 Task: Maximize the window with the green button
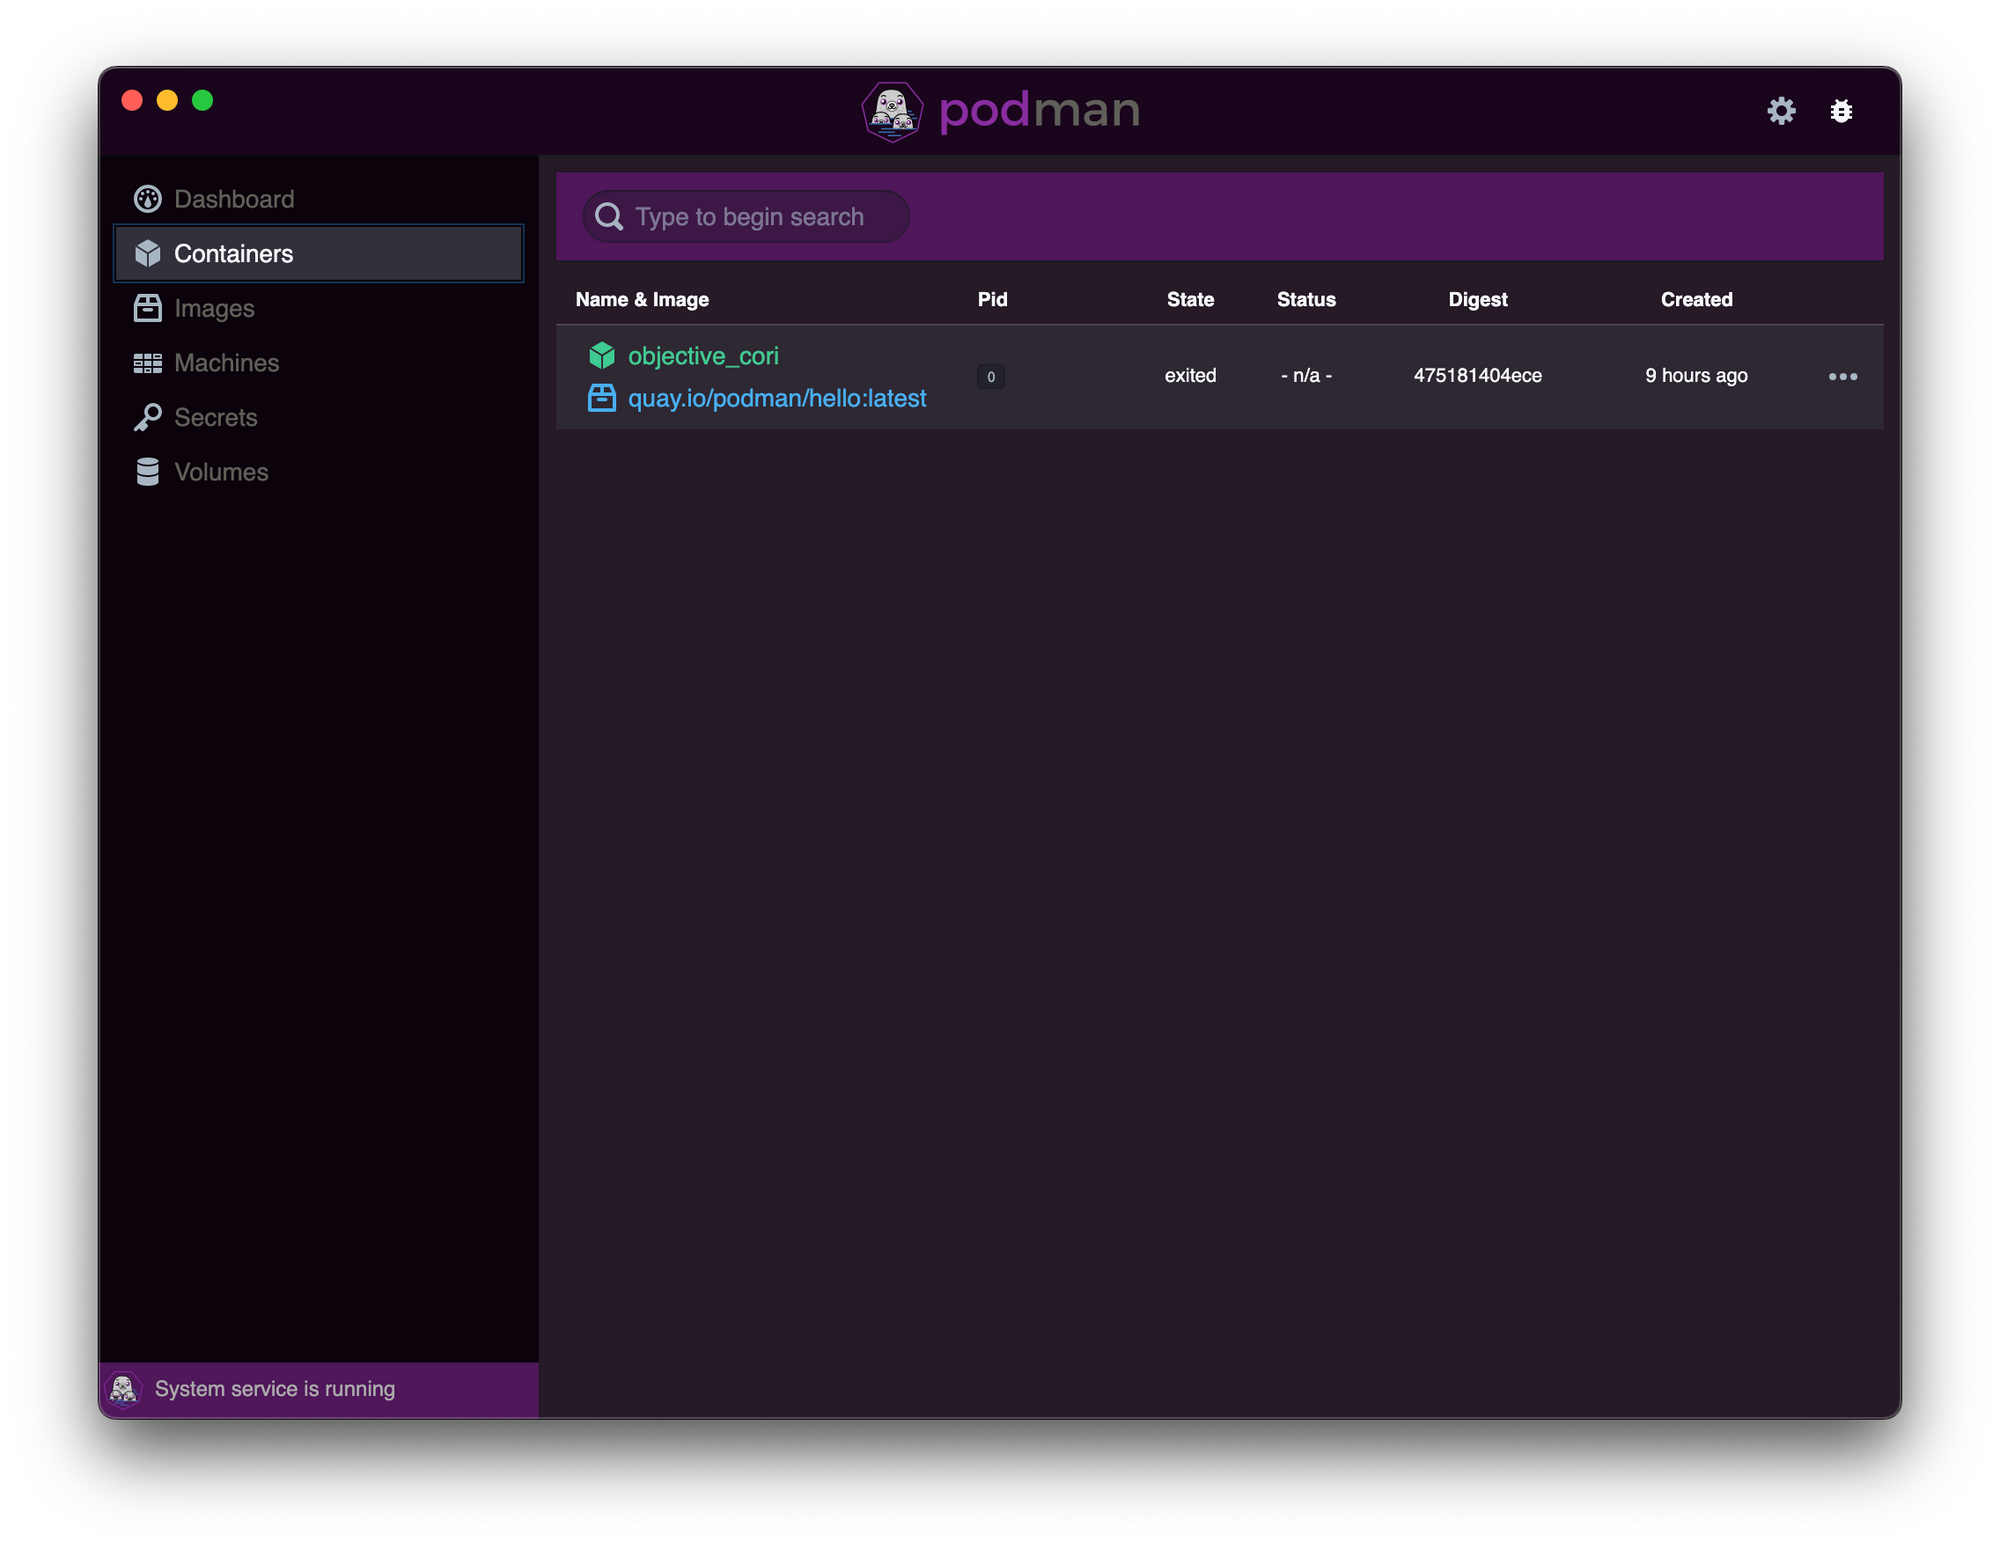[x=202, y=100]
